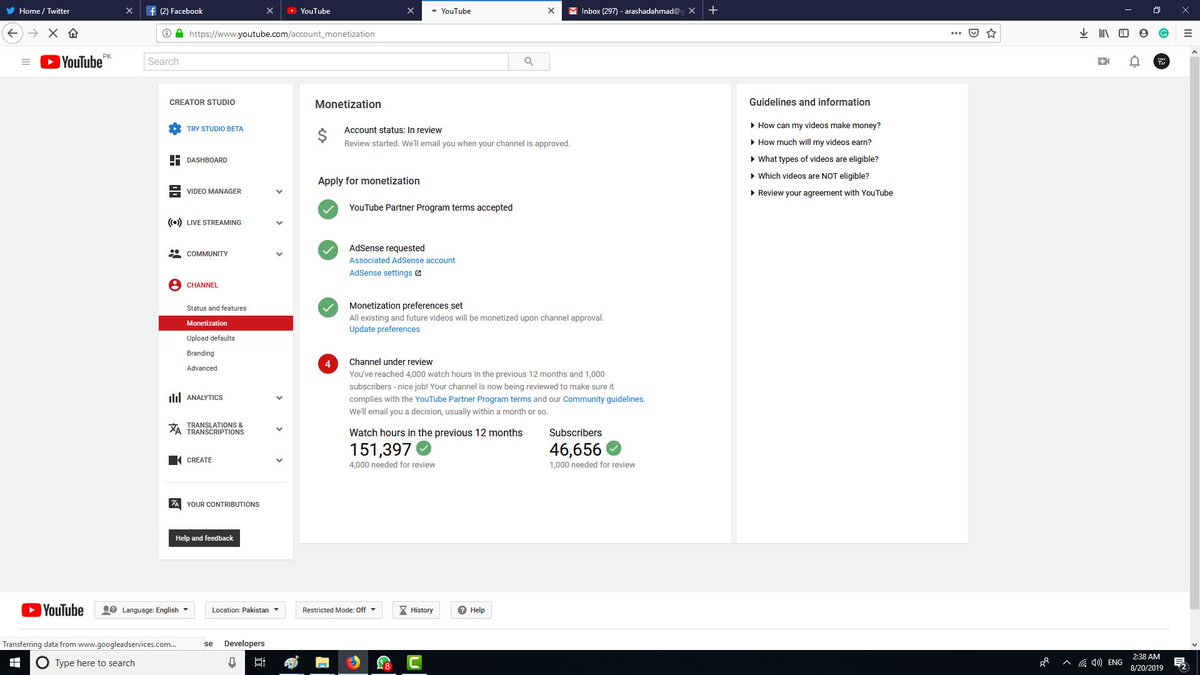Open the Windows notification center
The width and height of the screenshot is (1200, 675).
(1180, 662)
